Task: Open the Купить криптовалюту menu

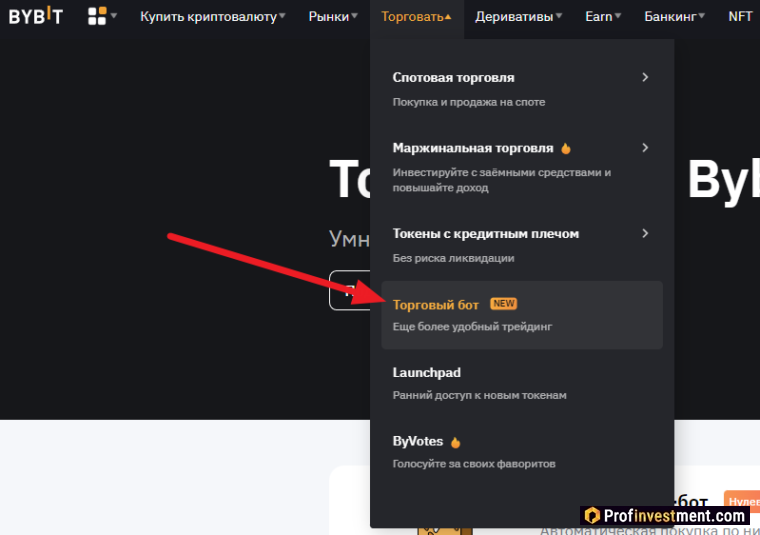Action: pyautogui.click(x=213, y=16)
